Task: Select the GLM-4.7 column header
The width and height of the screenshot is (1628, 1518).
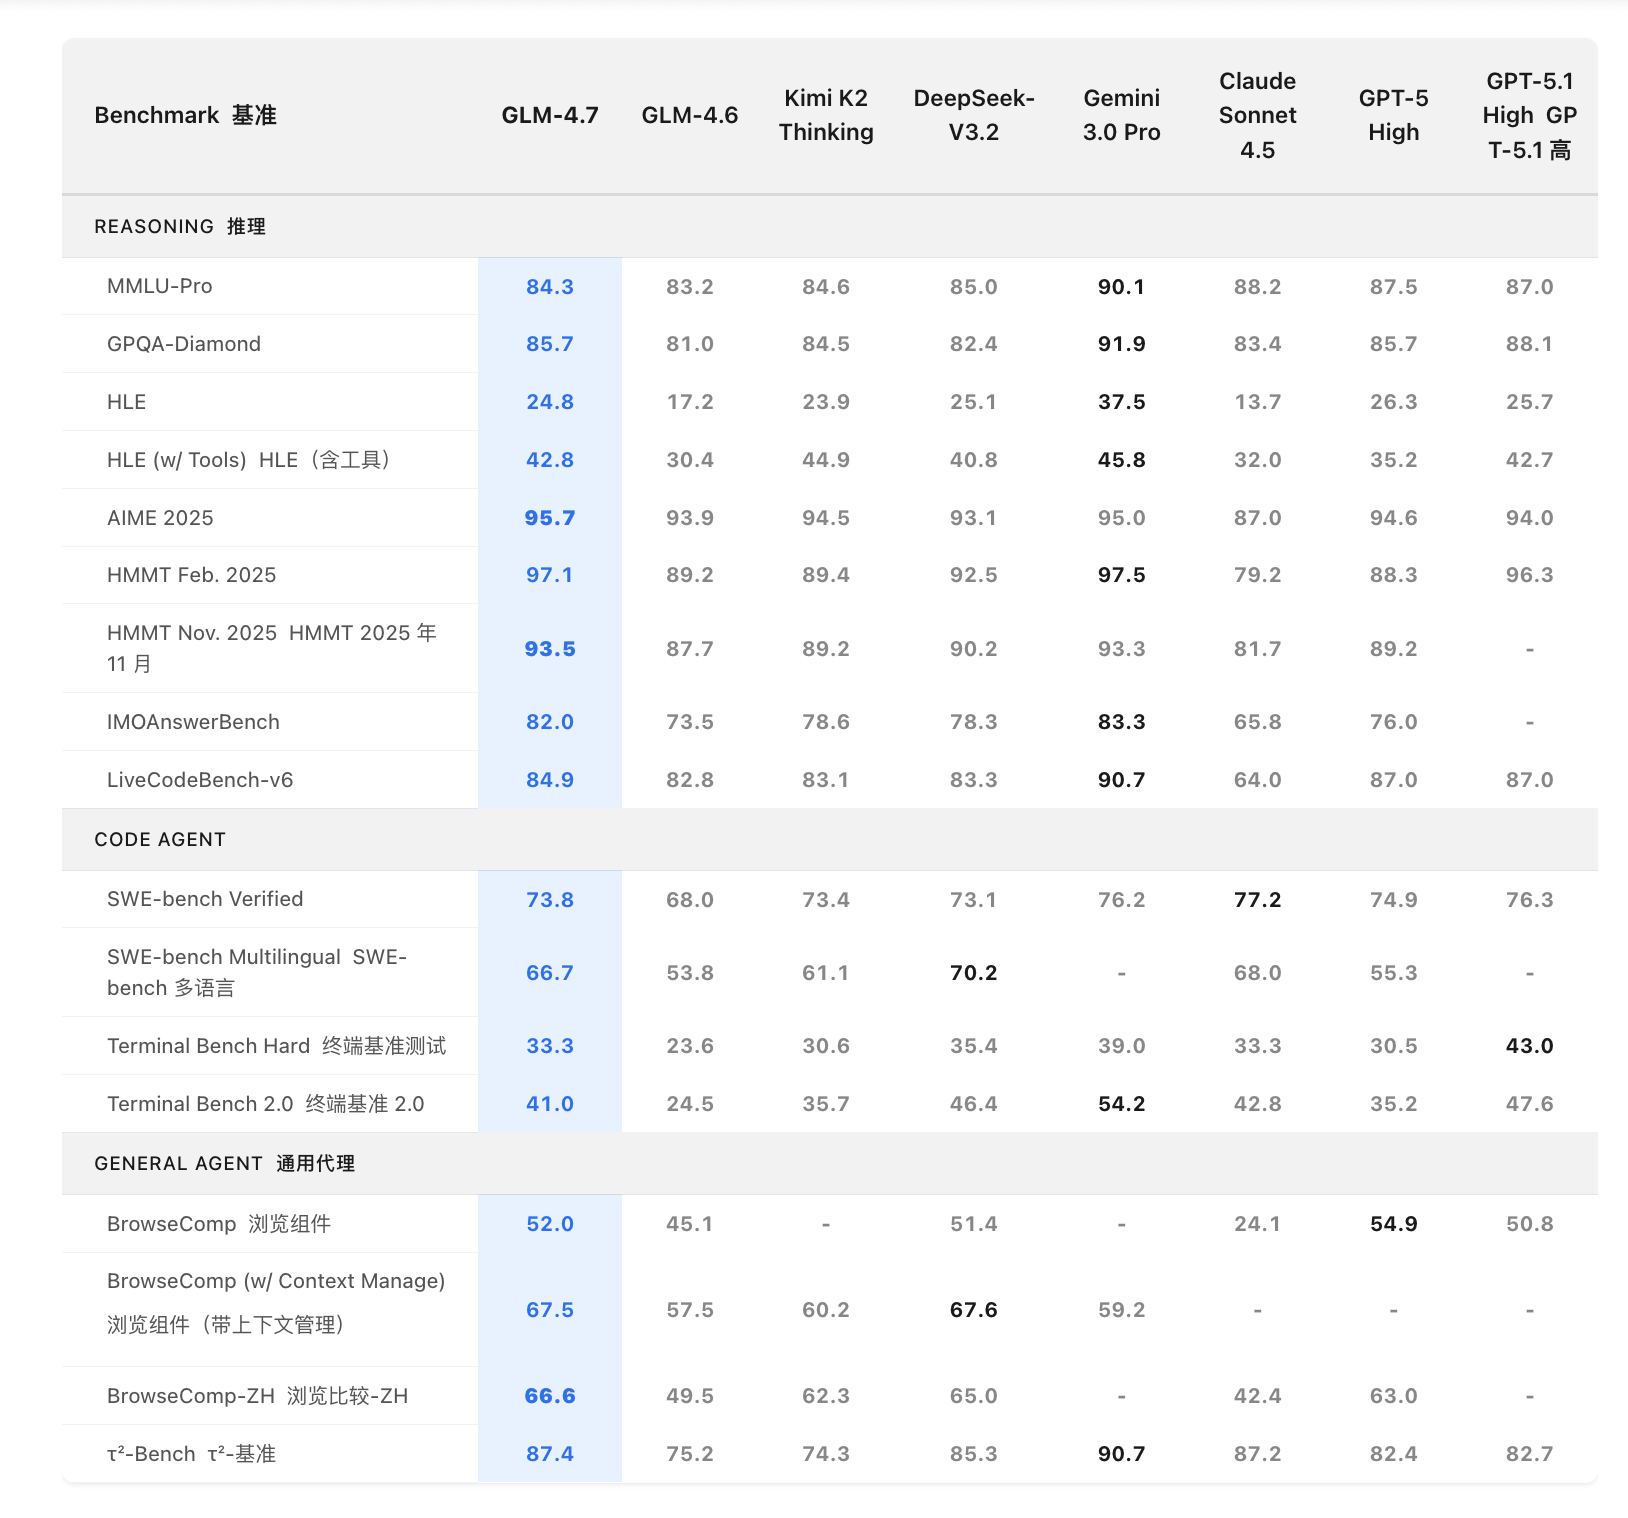Action: pos(550,115)
